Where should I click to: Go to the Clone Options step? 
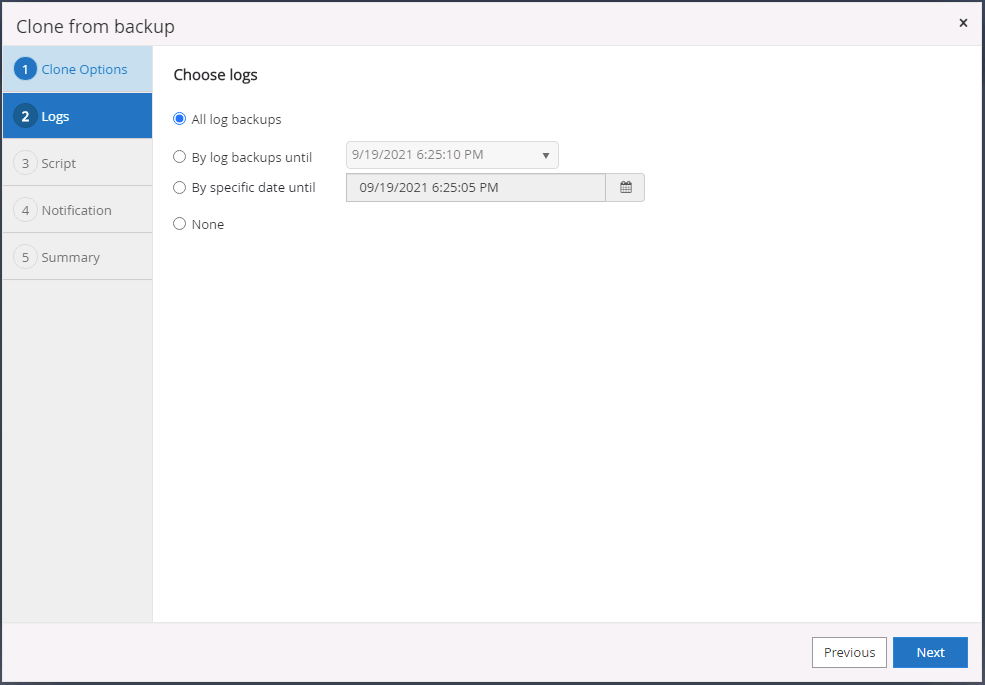(x=84, y=70)
